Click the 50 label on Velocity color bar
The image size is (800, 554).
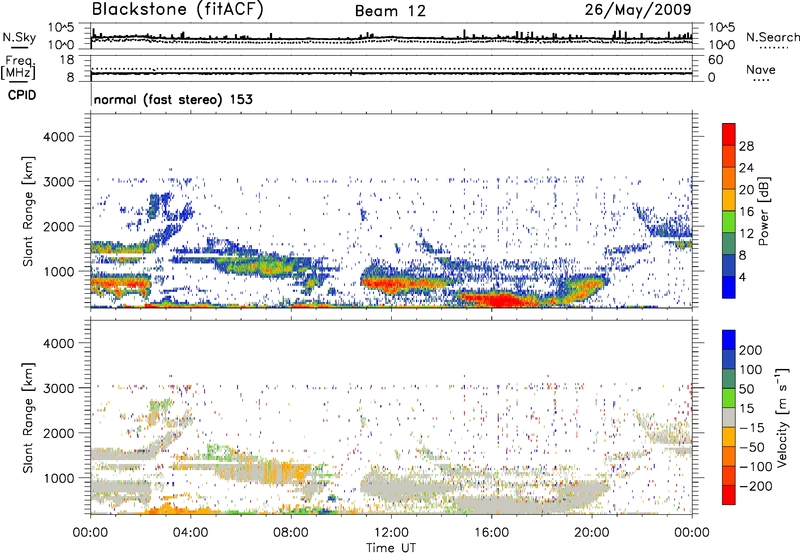coord(746,389)
